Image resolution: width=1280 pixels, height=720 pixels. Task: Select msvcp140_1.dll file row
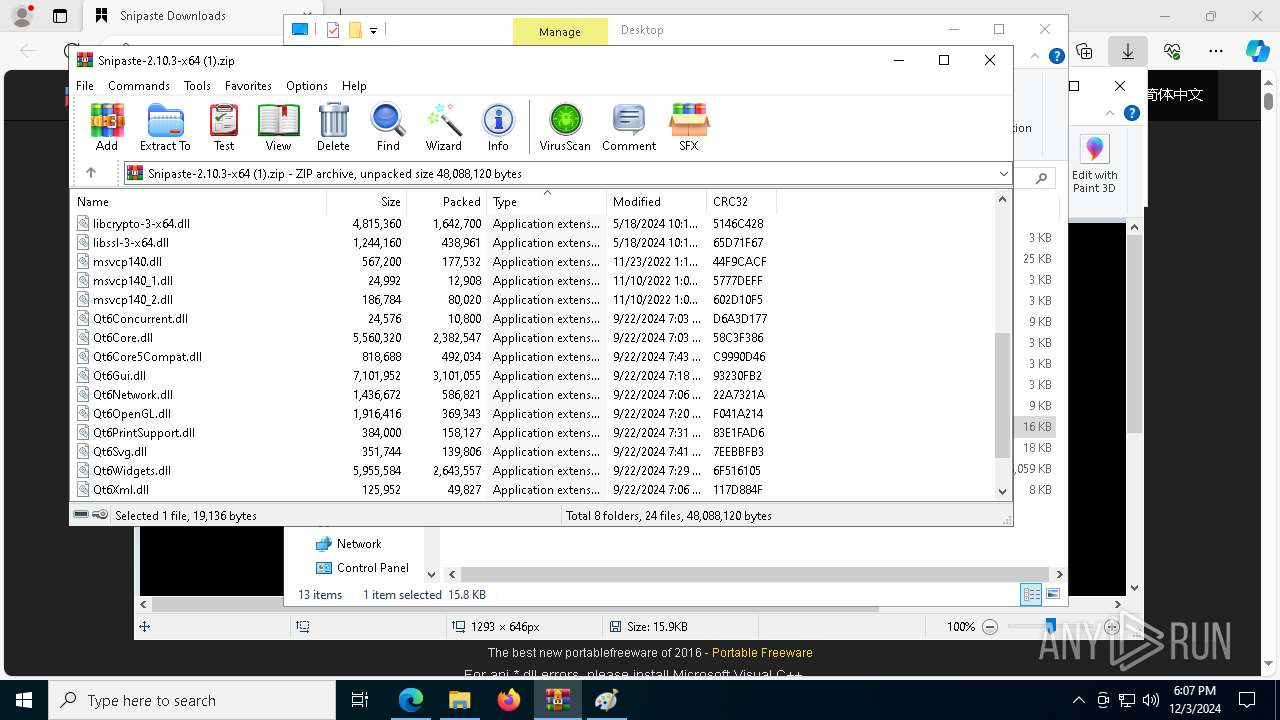(x=533, y=281)
